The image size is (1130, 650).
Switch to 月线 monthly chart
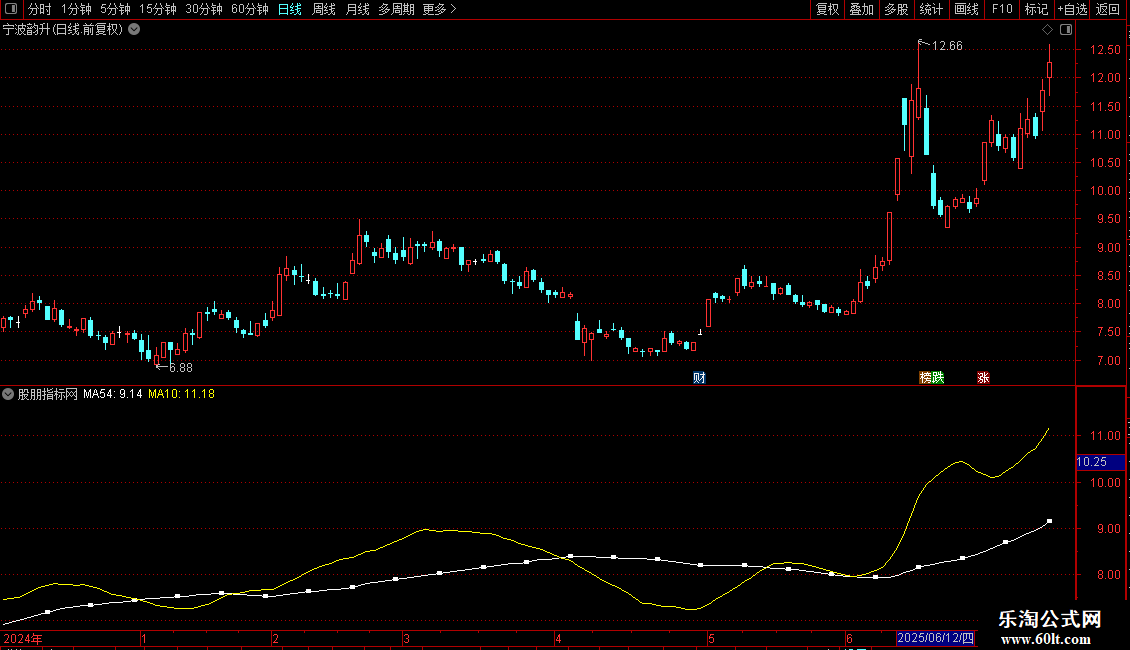coord(357,9)
